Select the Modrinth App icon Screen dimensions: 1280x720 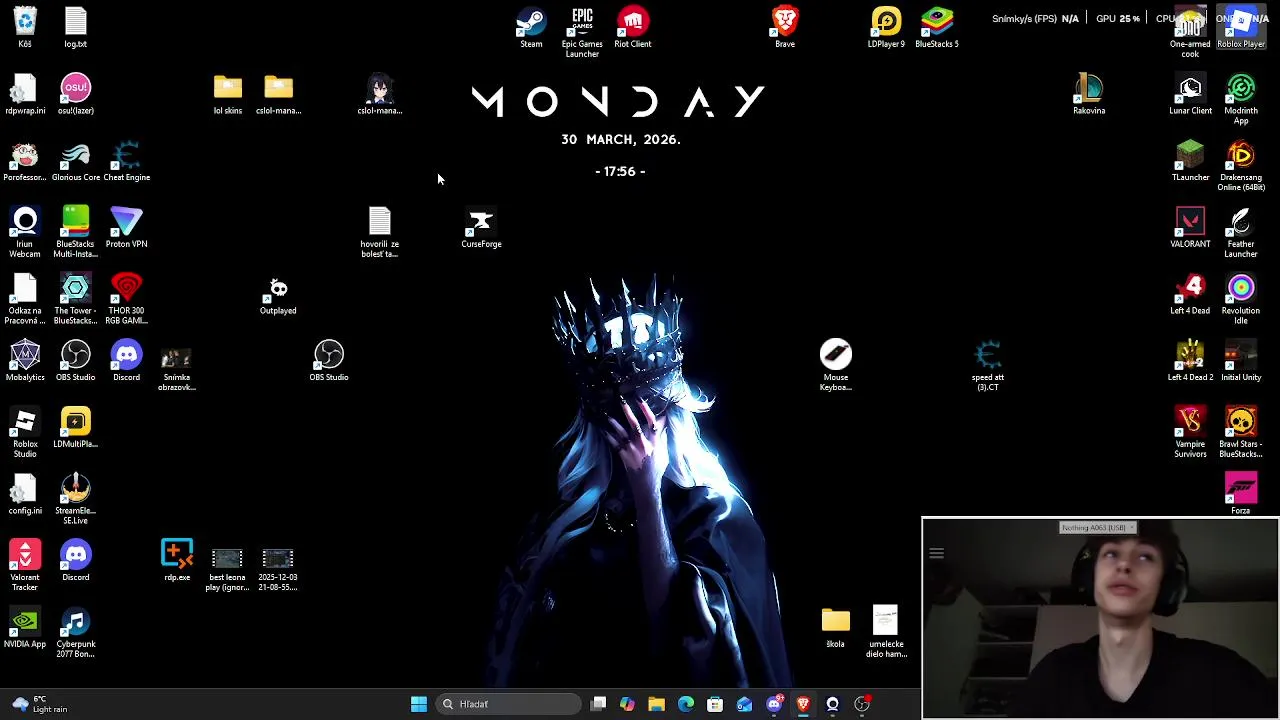tap(1241, 99)
